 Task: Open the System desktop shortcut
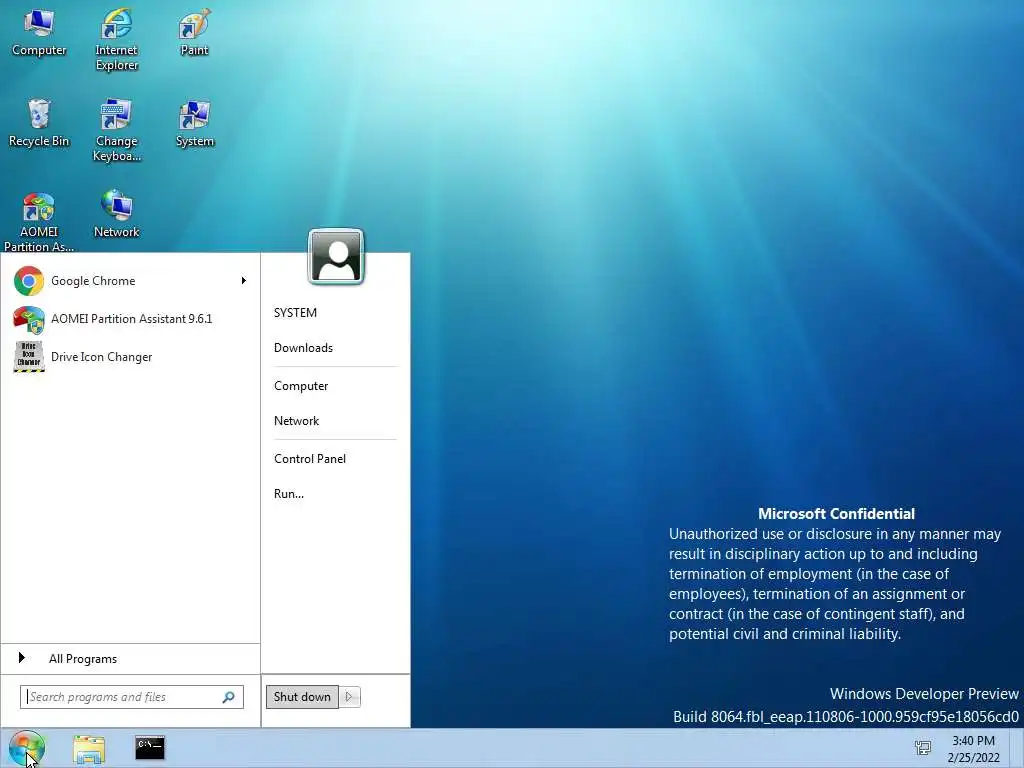[194, 123]
